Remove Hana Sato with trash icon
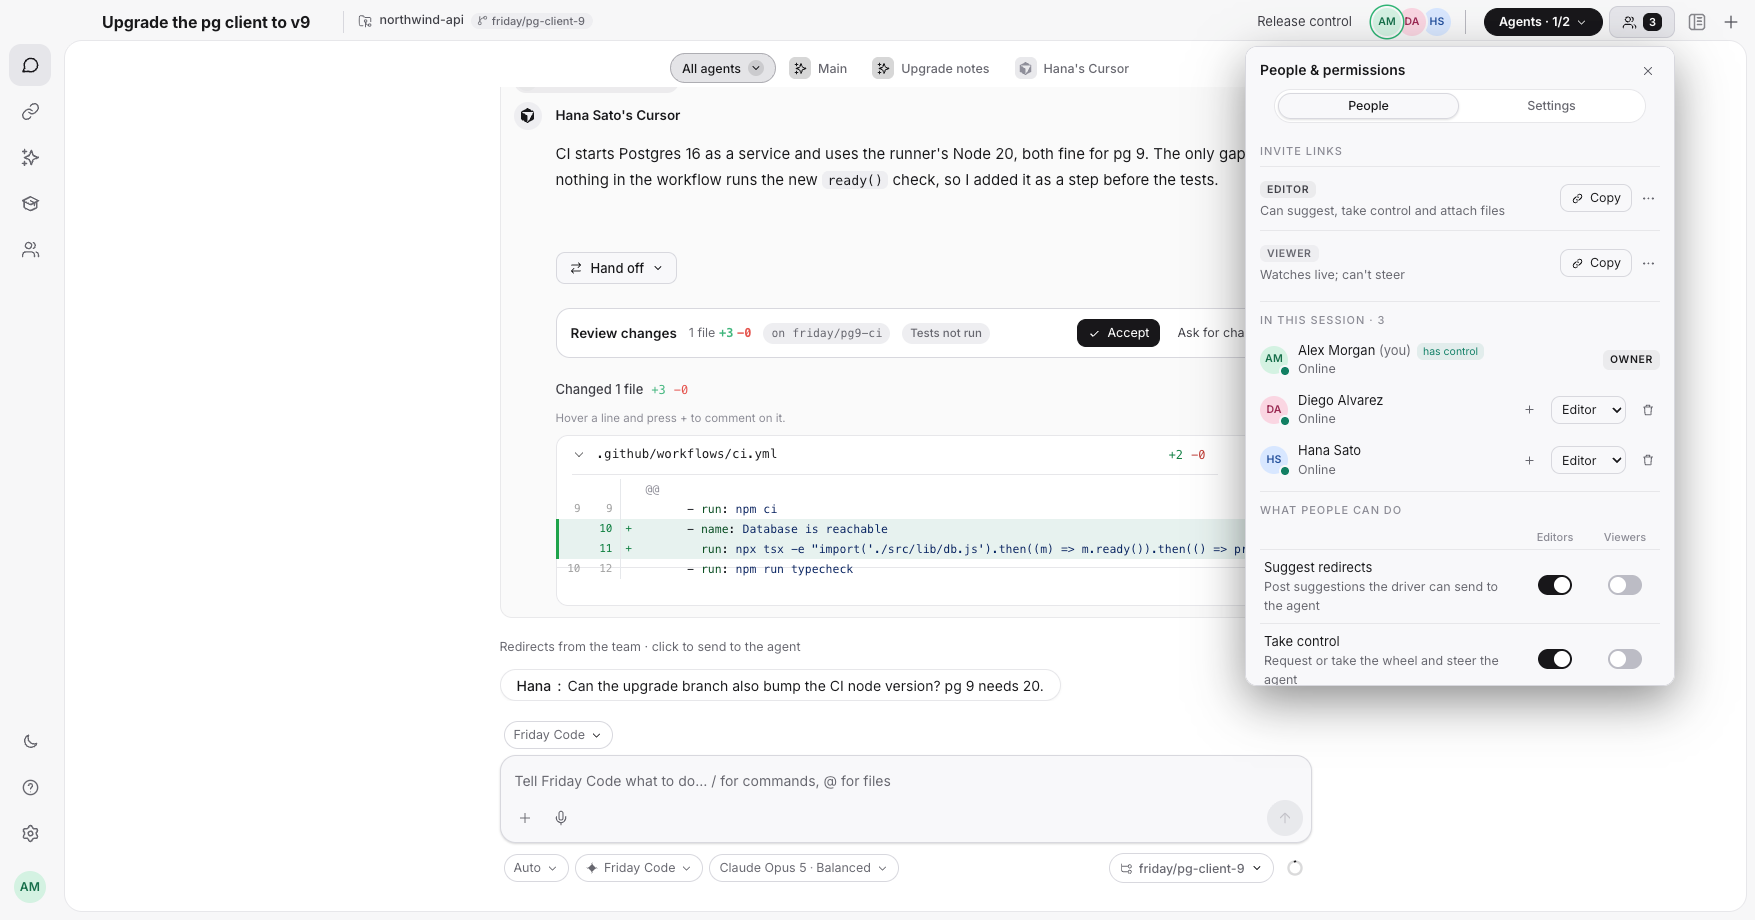 click(x=1648, y=460)
